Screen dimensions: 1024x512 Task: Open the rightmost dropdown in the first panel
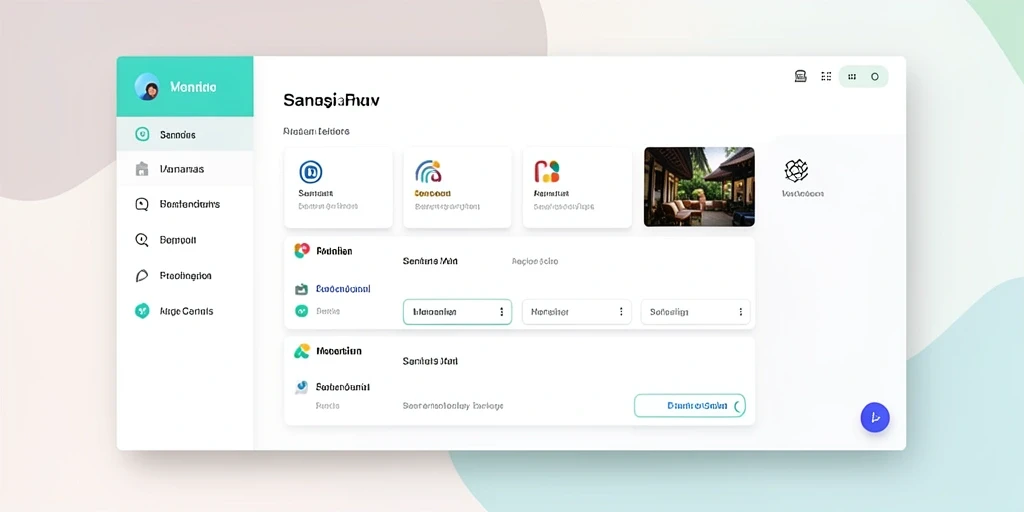pyautogui.click(x=696, y=312)
